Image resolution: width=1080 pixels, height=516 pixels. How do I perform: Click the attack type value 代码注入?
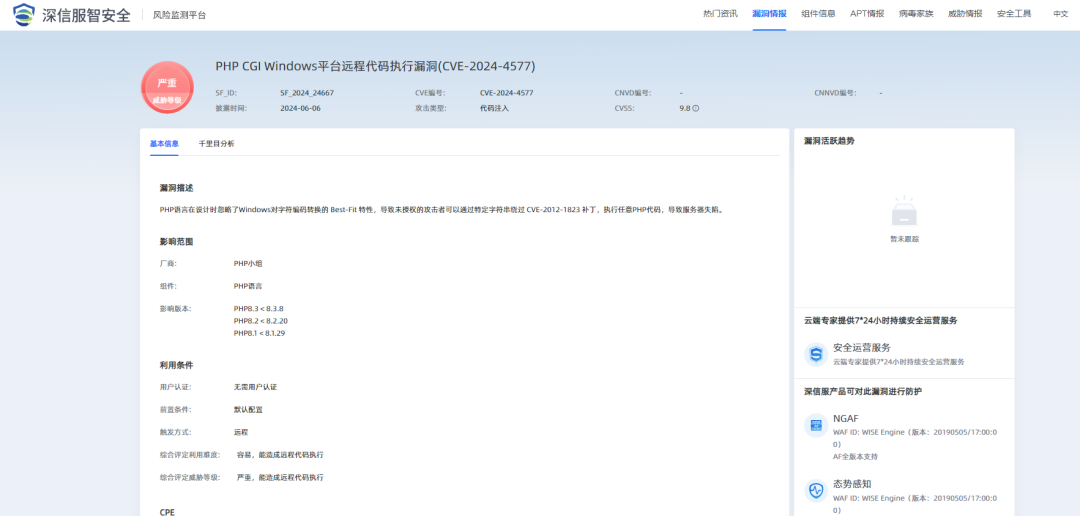pos(495,108)
